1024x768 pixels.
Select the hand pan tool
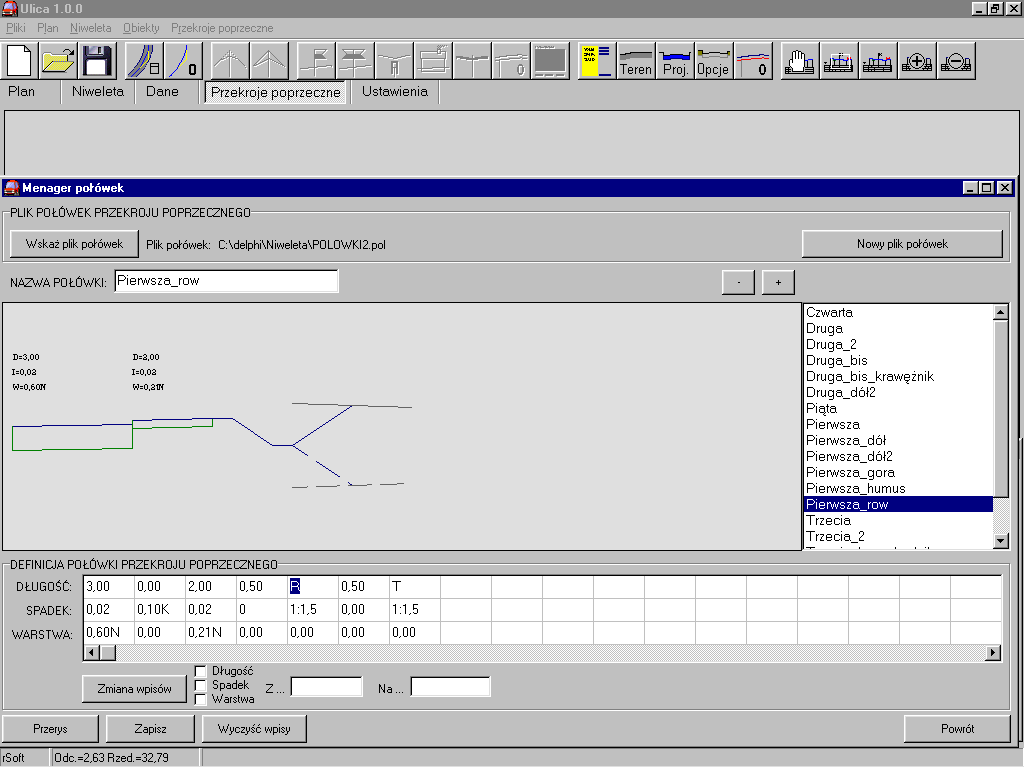[798, 61]
